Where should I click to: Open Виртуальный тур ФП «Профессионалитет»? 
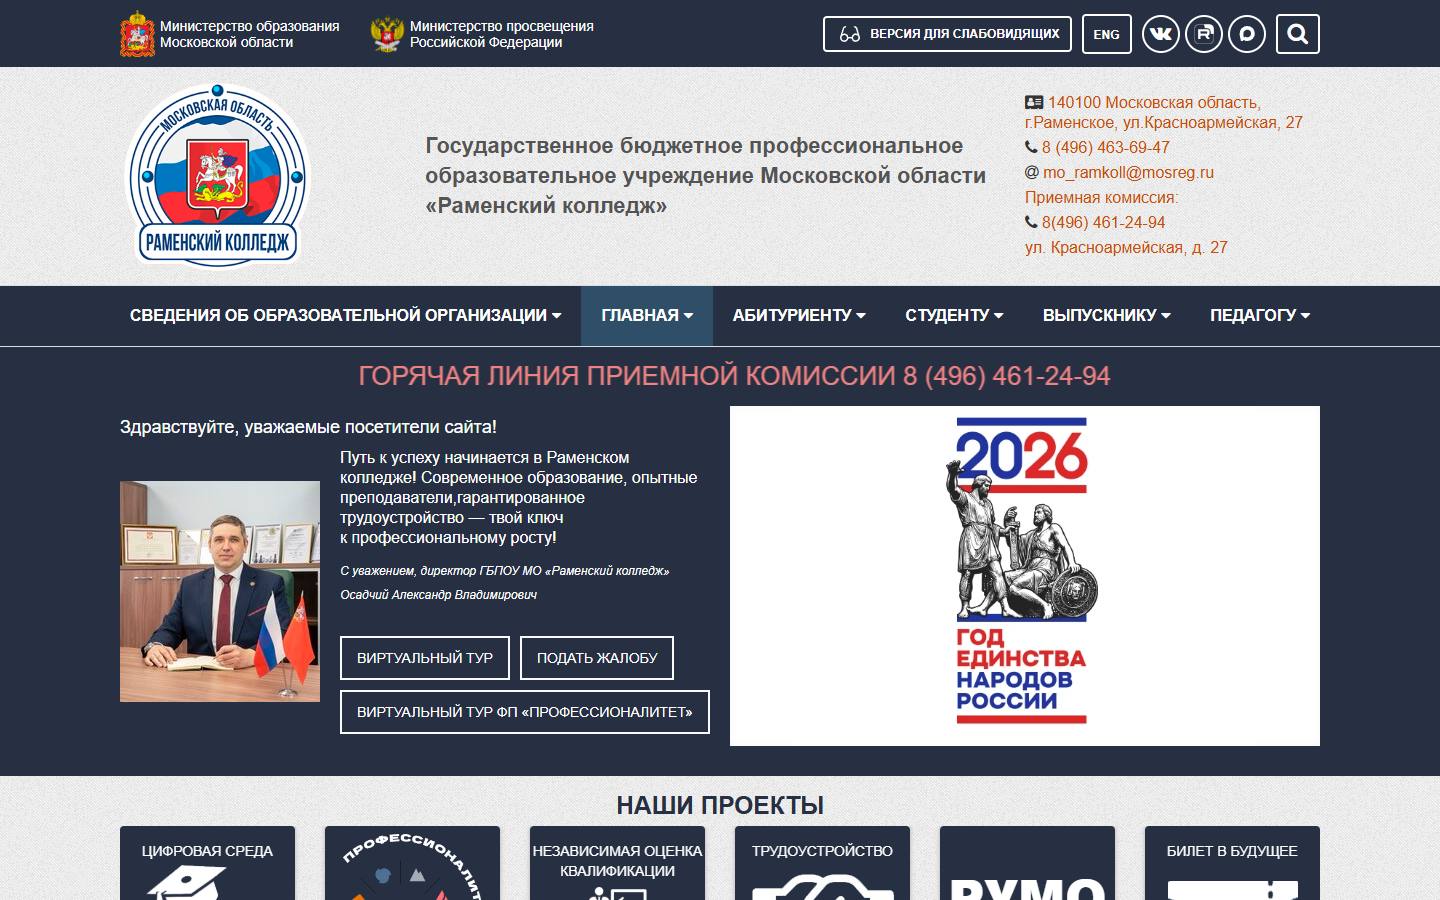(x=525, y=712)
